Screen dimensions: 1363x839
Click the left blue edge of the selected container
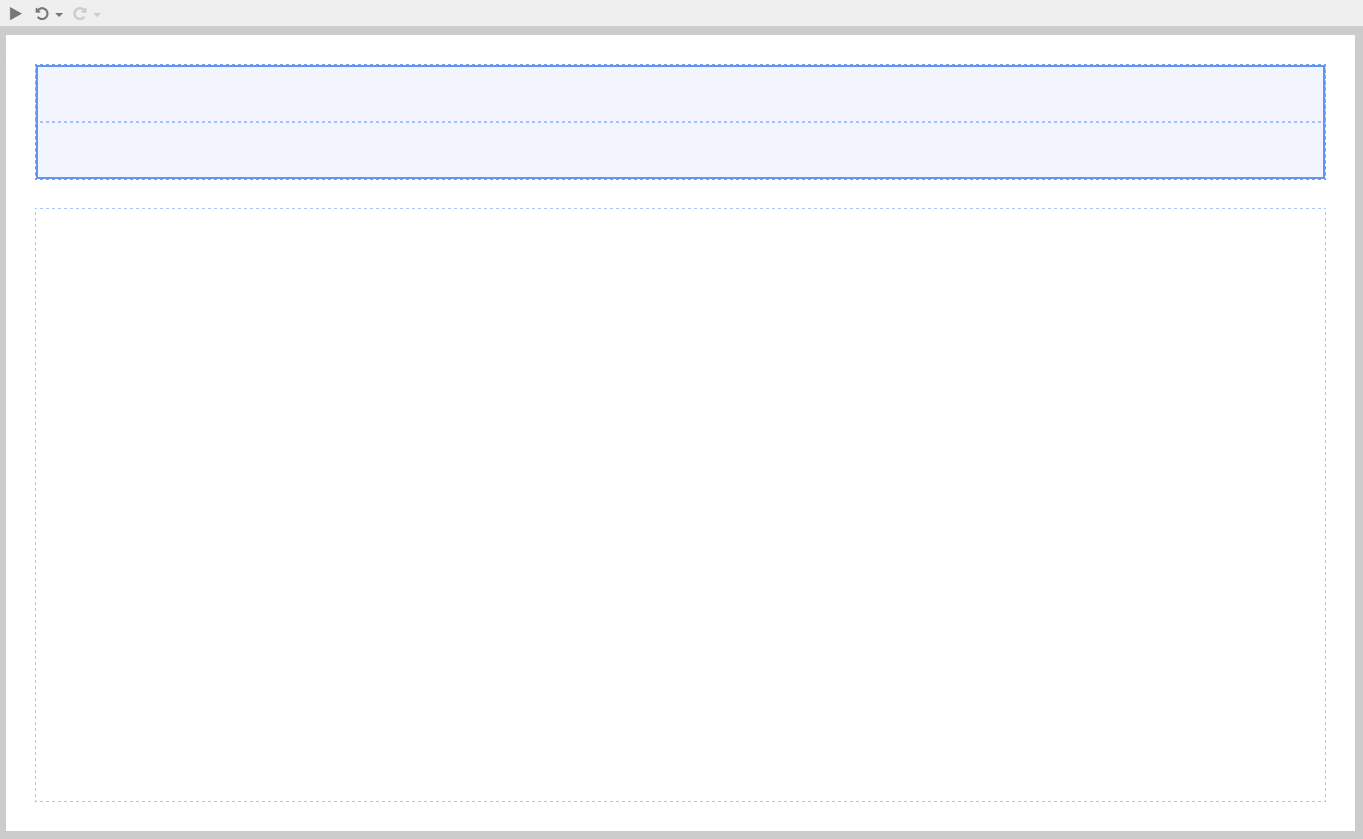(37, 122)
